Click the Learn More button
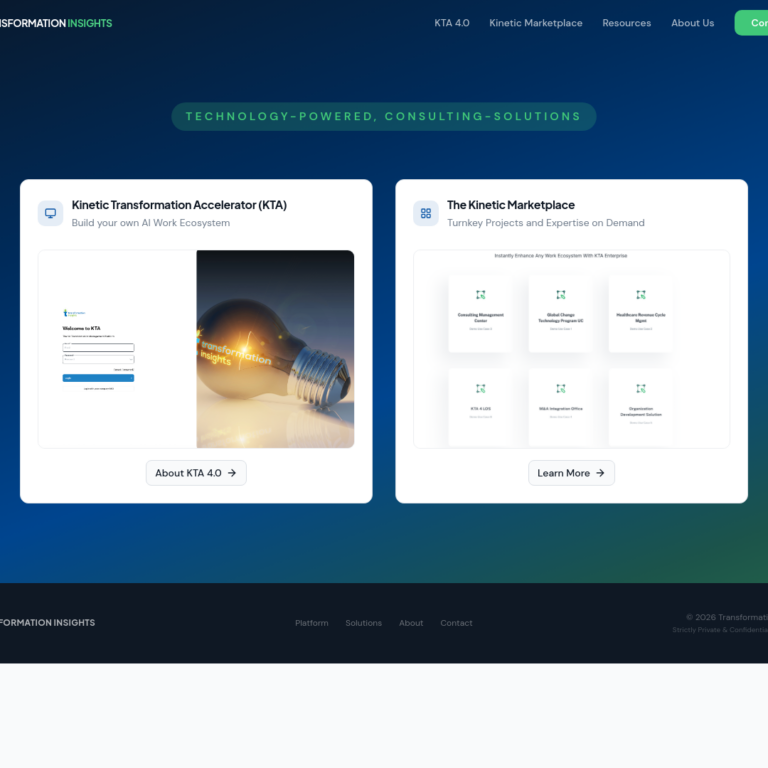 click(571, 473)
